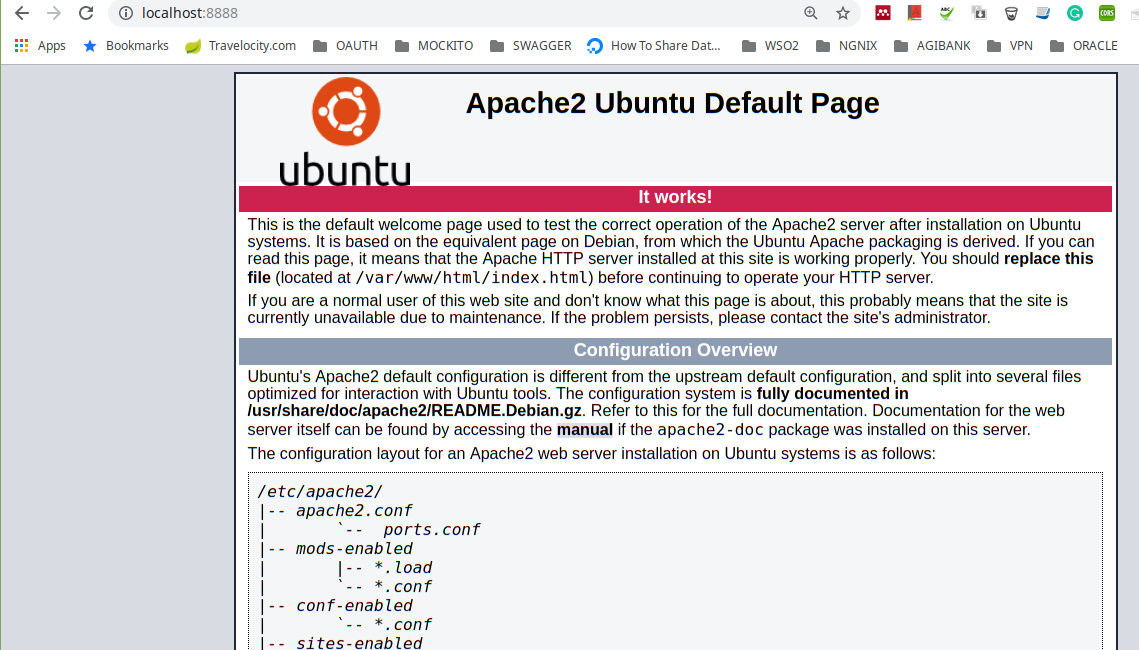Click the red It works! banner
The image size is (1139, 650).
click(x=675, y=198)
